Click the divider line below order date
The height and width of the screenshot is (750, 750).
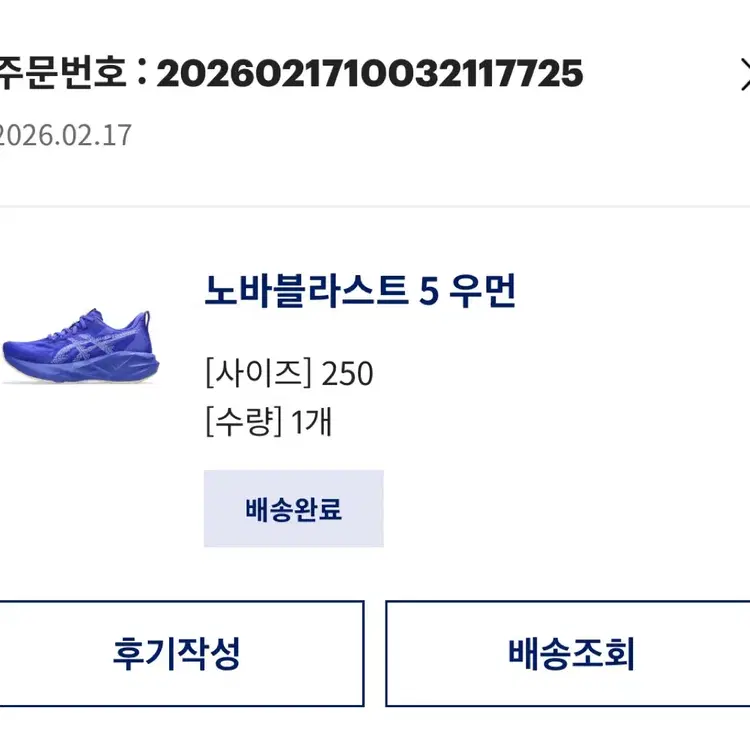(x=375, y=207)
